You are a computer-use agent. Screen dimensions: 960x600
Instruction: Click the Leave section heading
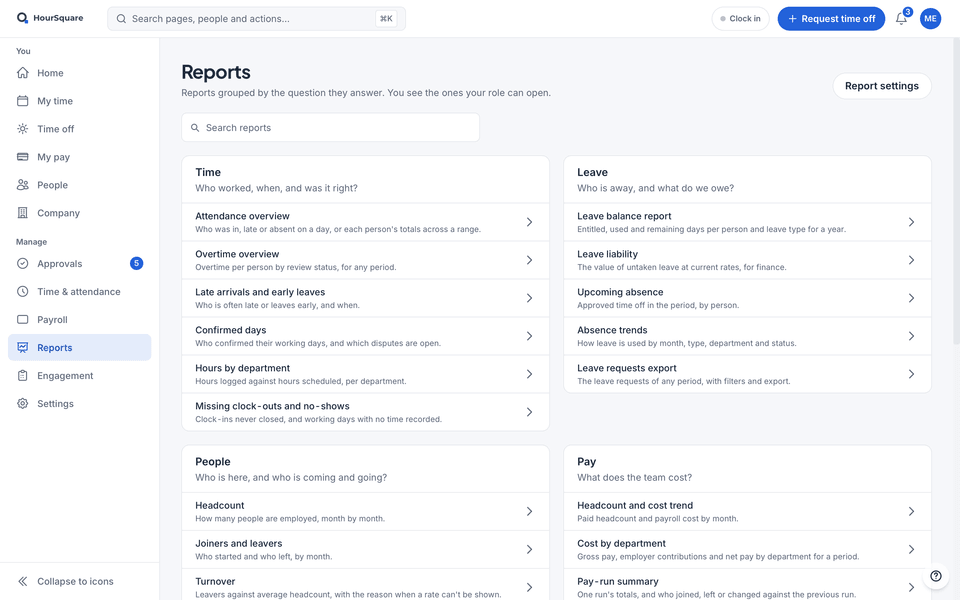pos(592,172)
